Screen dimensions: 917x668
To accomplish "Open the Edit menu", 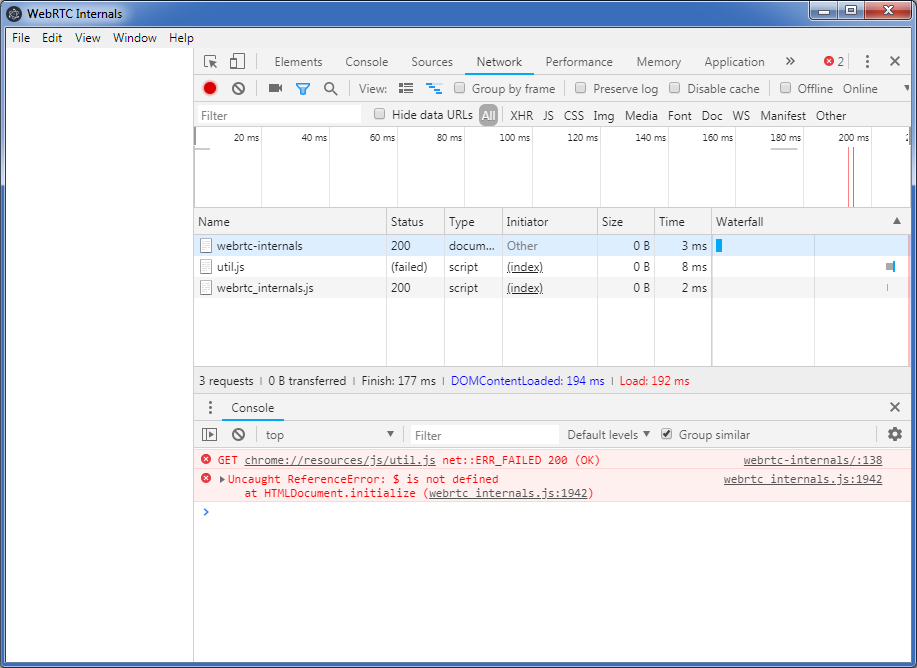I will click(x=52, y=37).
